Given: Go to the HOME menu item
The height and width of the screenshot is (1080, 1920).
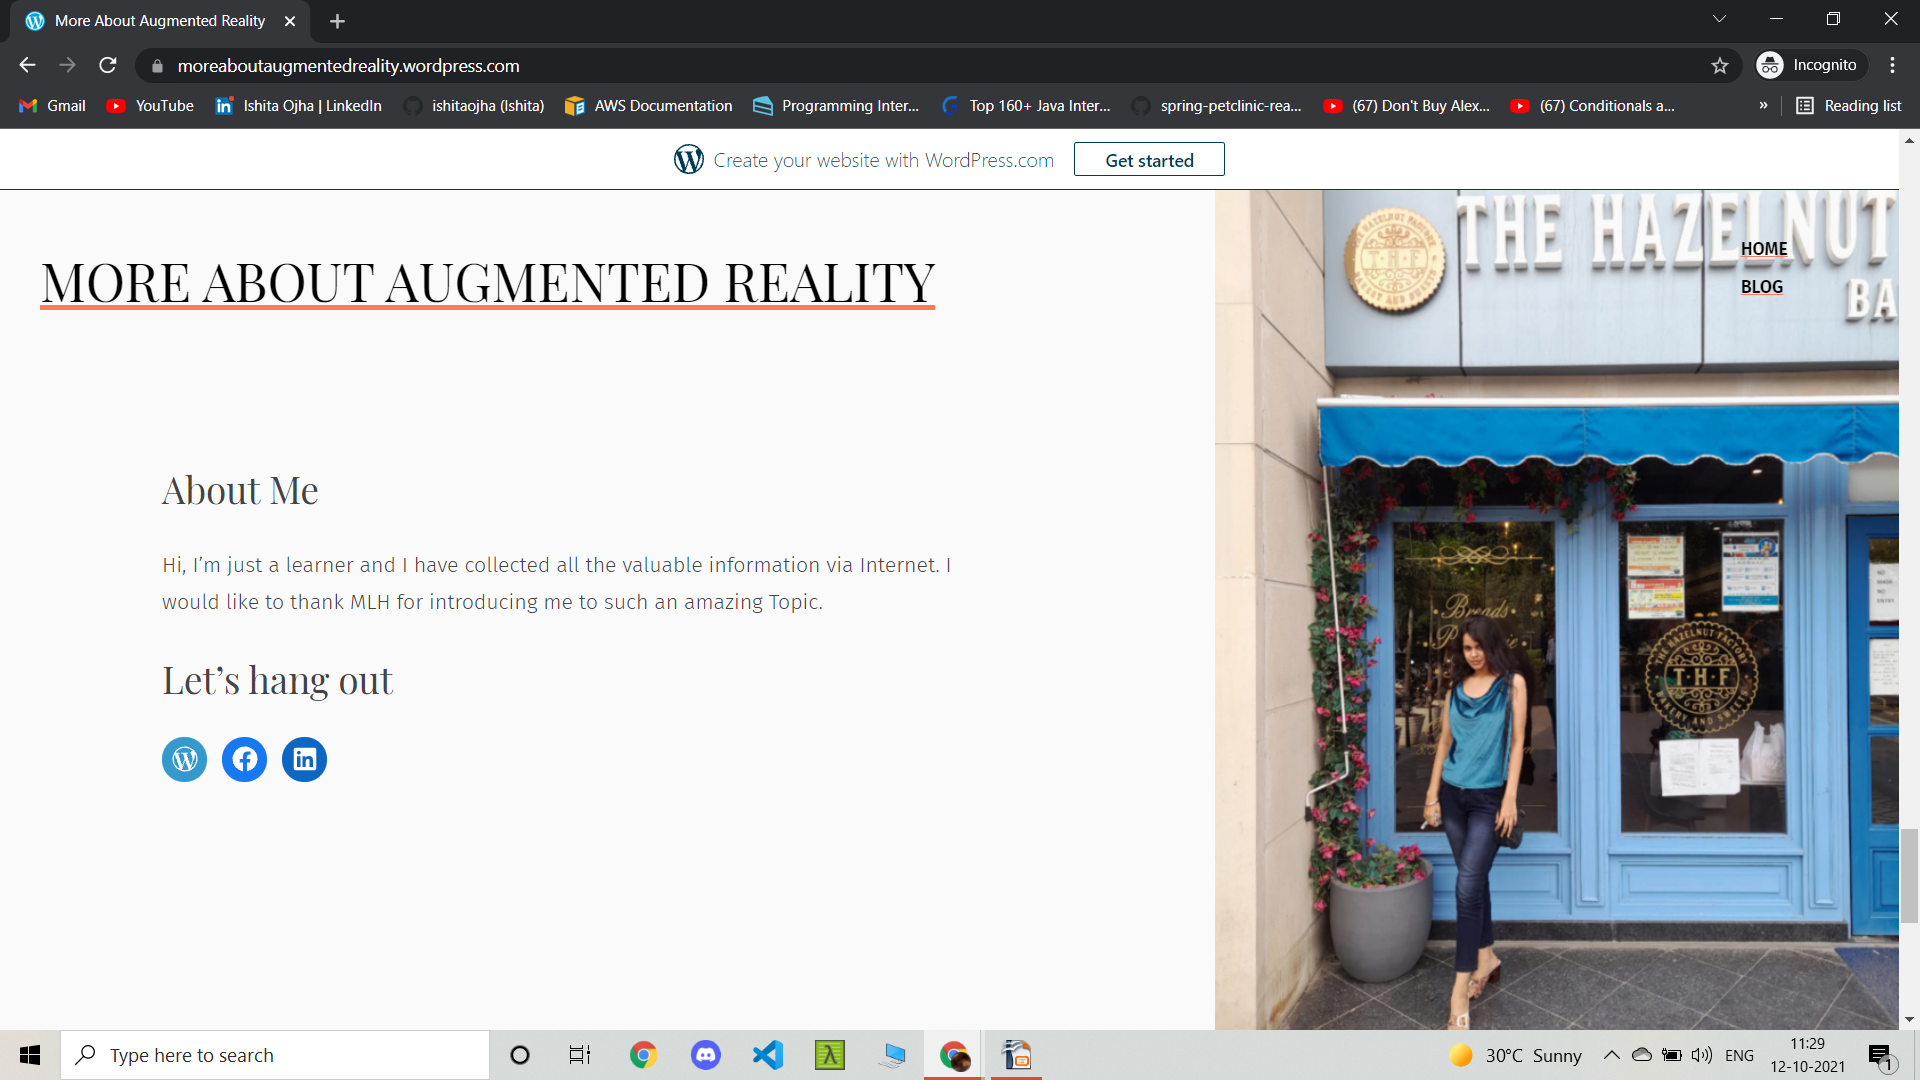Looking at the screenshot, I should (1763, 249).
